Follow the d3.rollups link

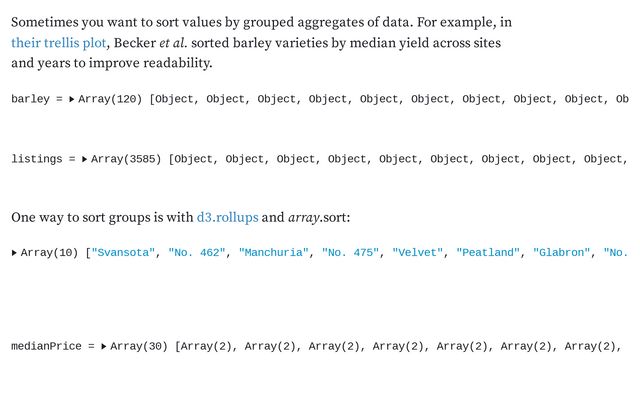[227, 217]
